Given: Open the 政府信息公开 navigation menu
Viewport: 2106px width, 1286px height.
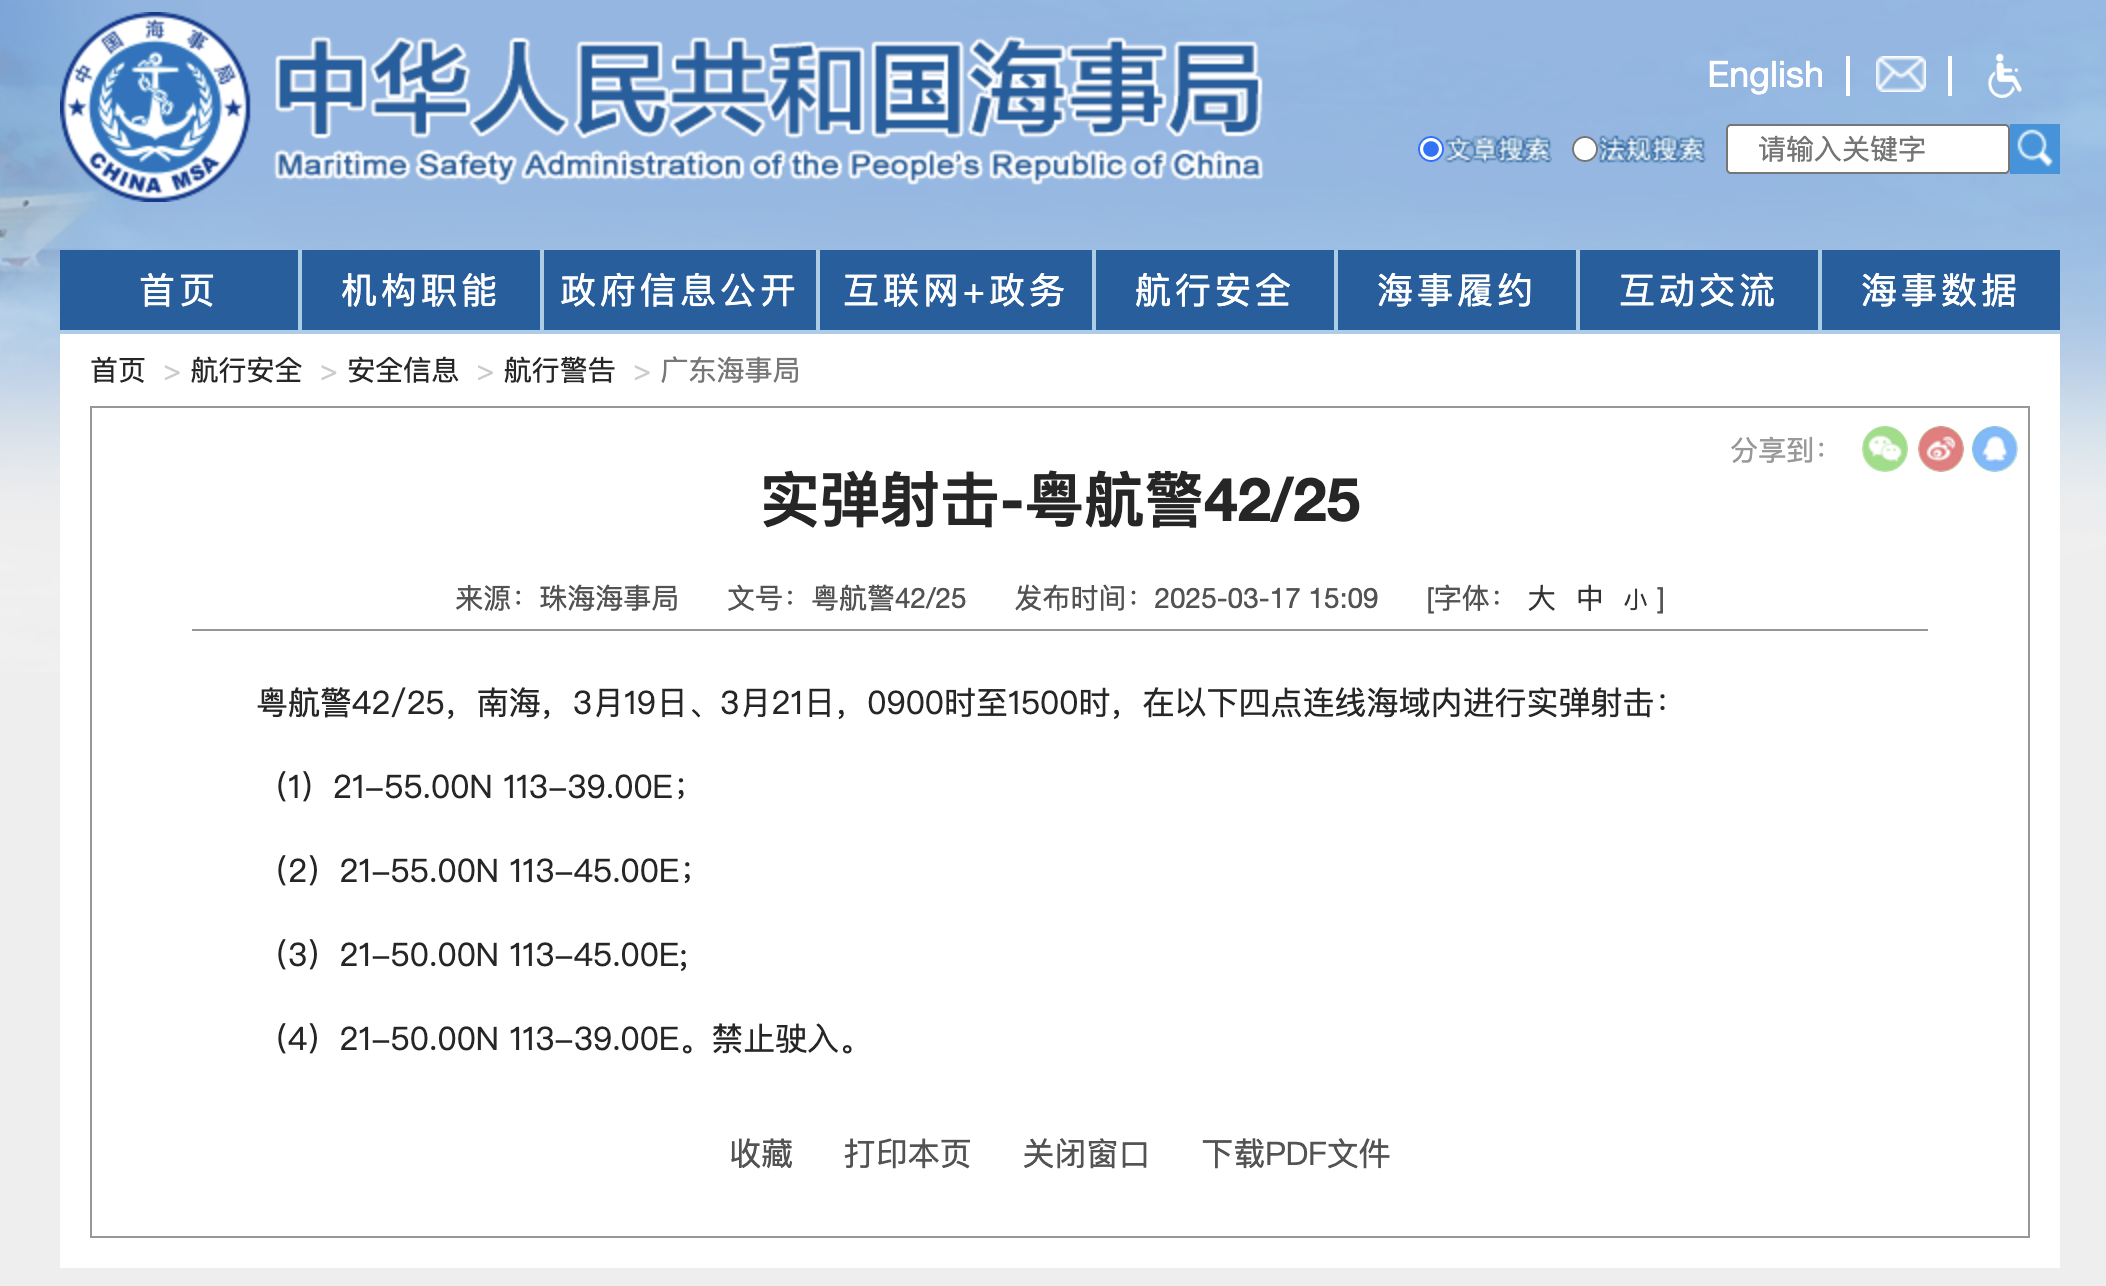Looking at the screenshot, I should [679, 291].
